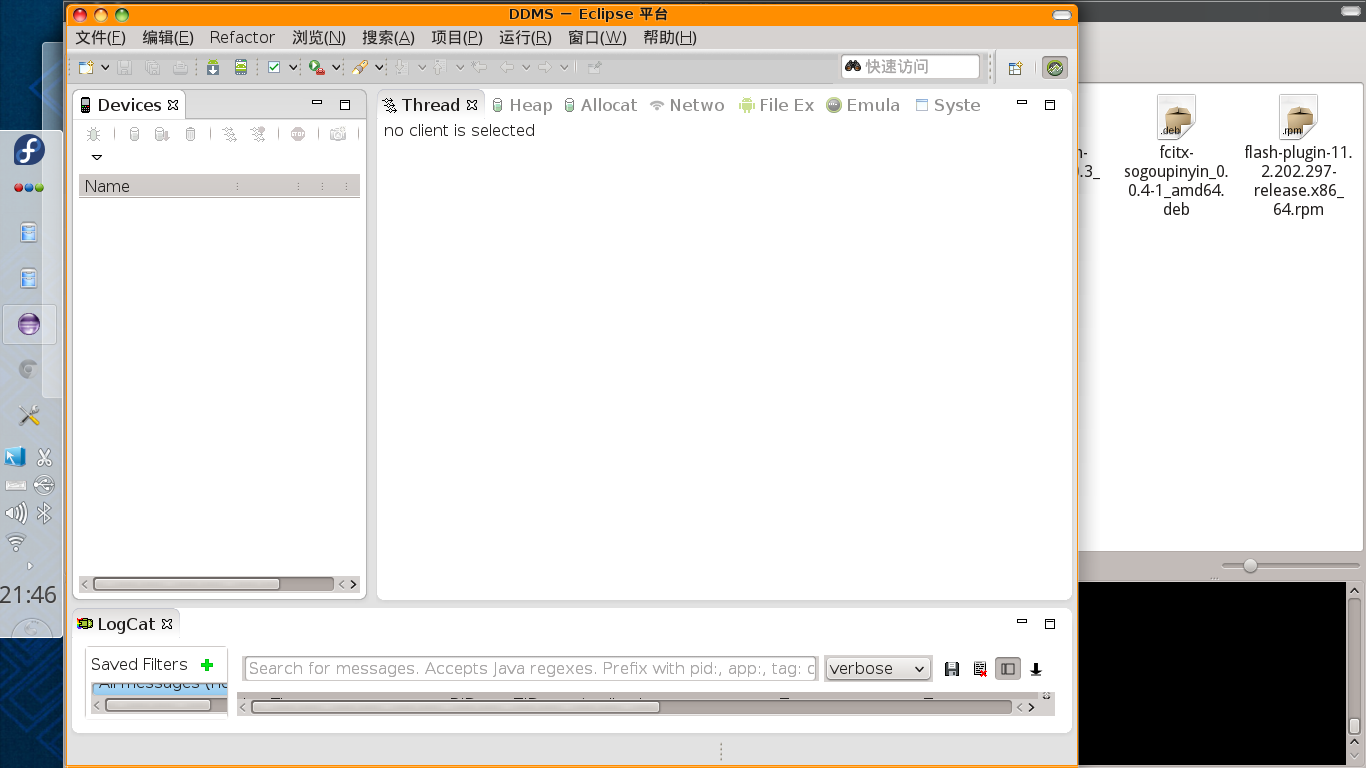The width and height of the screenshot is (1366, 768).
Task: Open the 文件(F) menu
Action: 101,38
